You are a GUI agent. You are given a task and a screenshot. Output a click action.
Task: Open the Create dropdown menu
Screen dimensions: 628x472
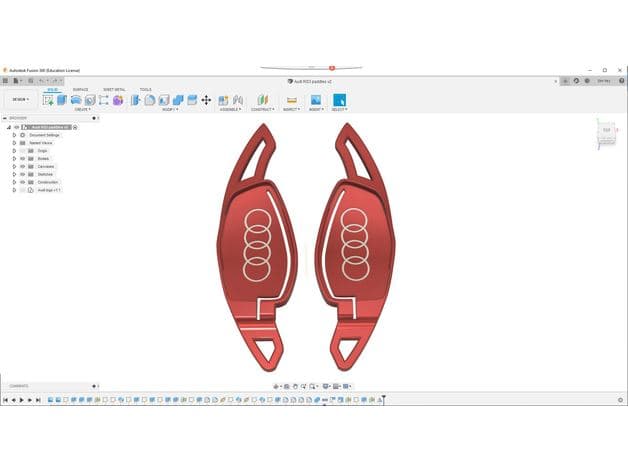(x=83, y=109)
